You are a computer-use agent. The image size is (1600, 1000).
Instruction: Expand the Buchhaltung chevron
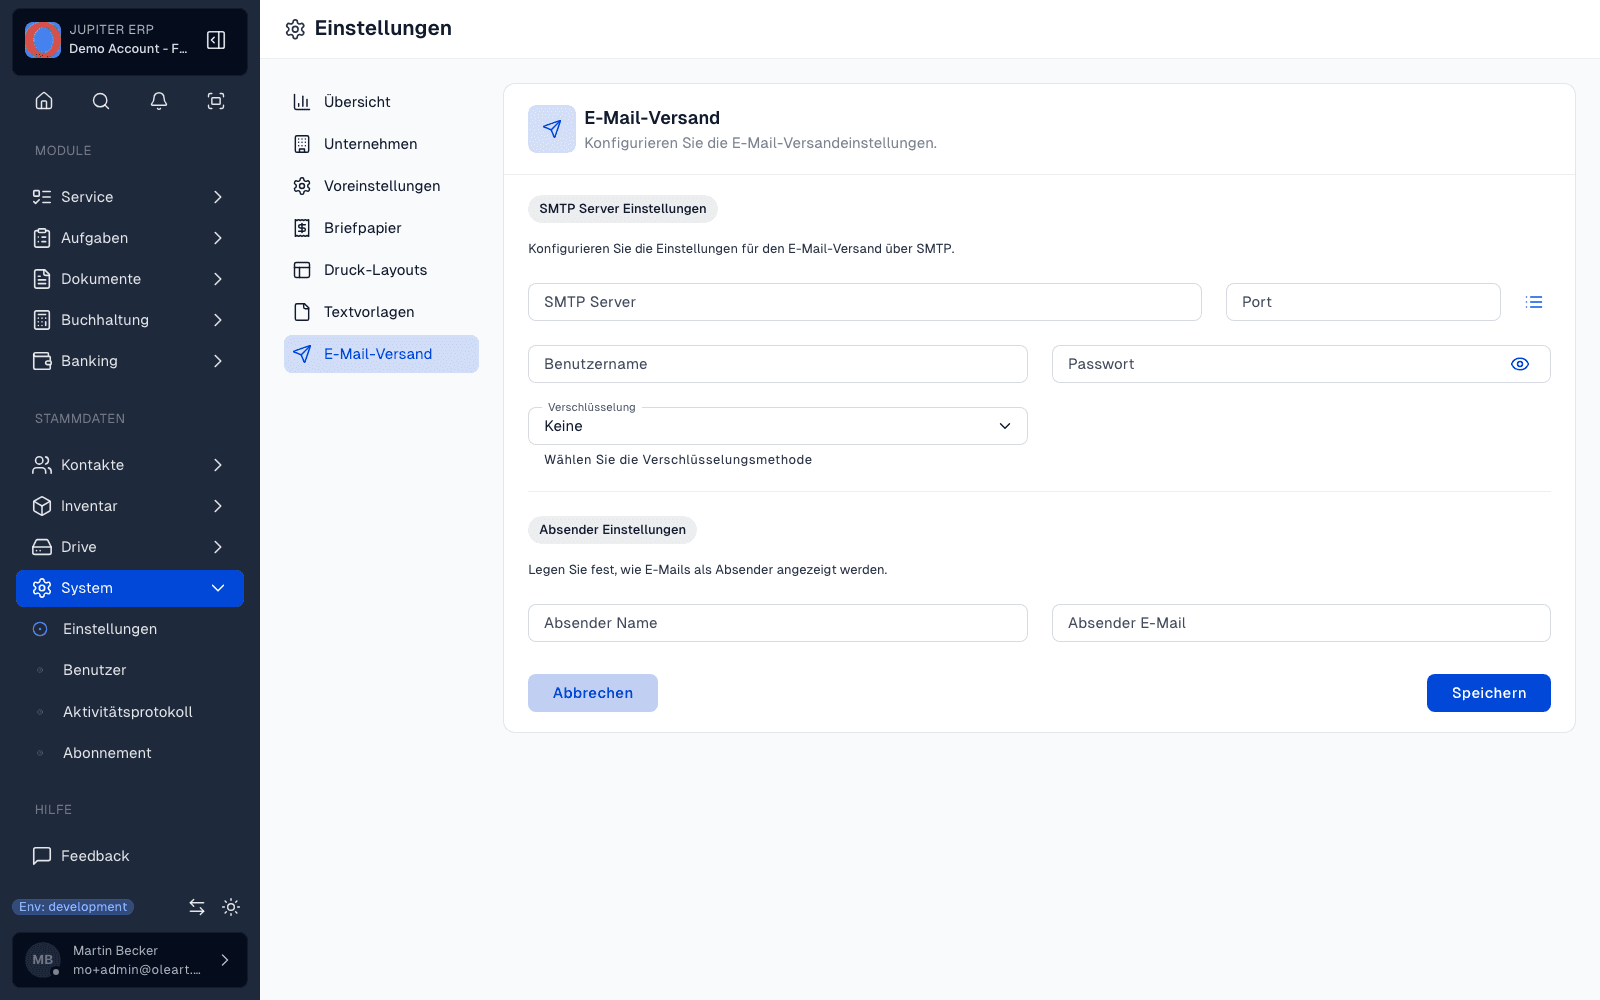pyautogui.click(x=218, y=320)
